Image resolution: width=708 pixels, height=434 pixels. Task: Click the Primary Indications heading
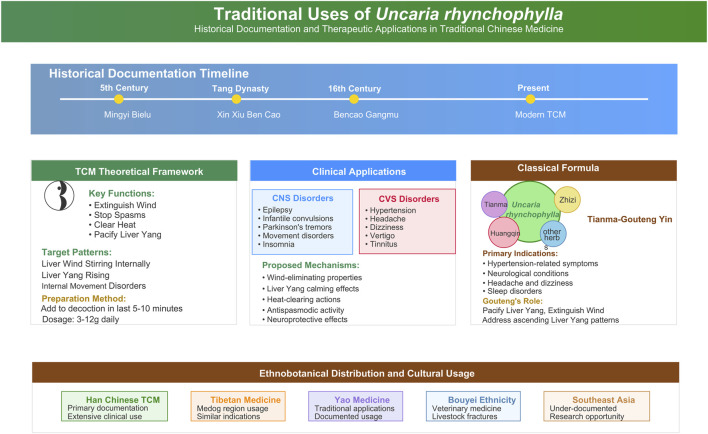click(x=520, y=253)
